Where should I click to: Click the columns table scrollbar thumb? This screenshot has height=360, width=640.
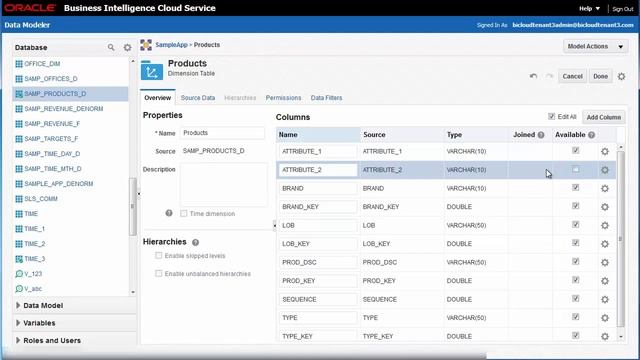pos(621,239)
